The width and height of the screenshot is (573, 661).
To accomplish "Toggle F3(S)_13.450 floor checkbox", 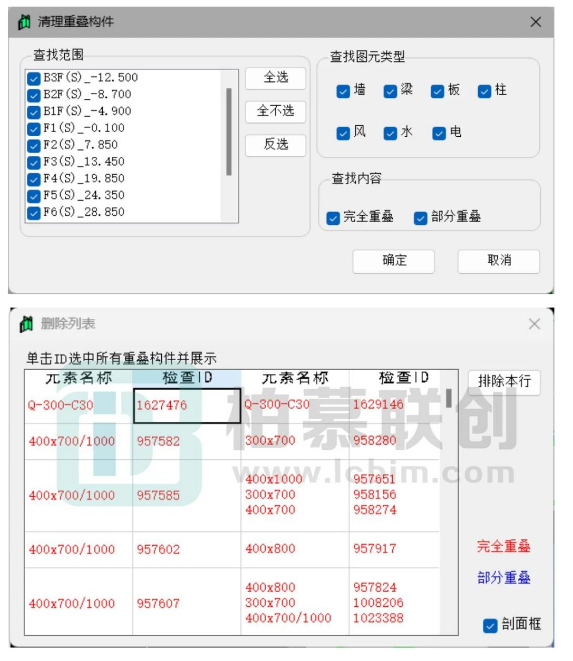I will (x=33, y=163).
